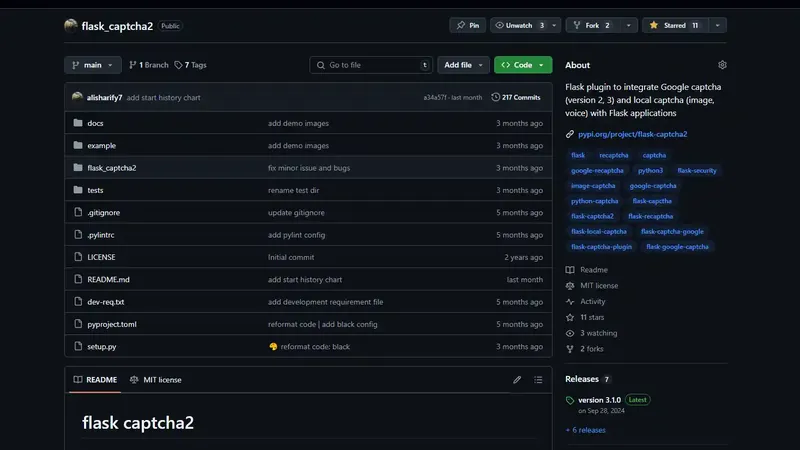This screenshot has width=800, height=450.
Task: Open the flask_captcha2 folder
Action: [112, 168]
